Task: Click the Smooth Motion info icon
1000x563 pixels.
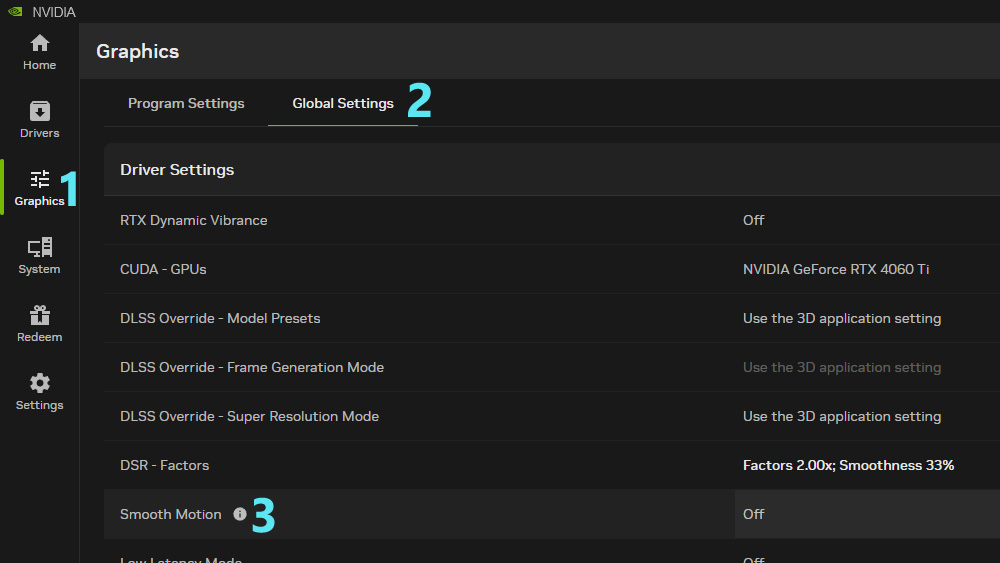Action: pos(240,514)
